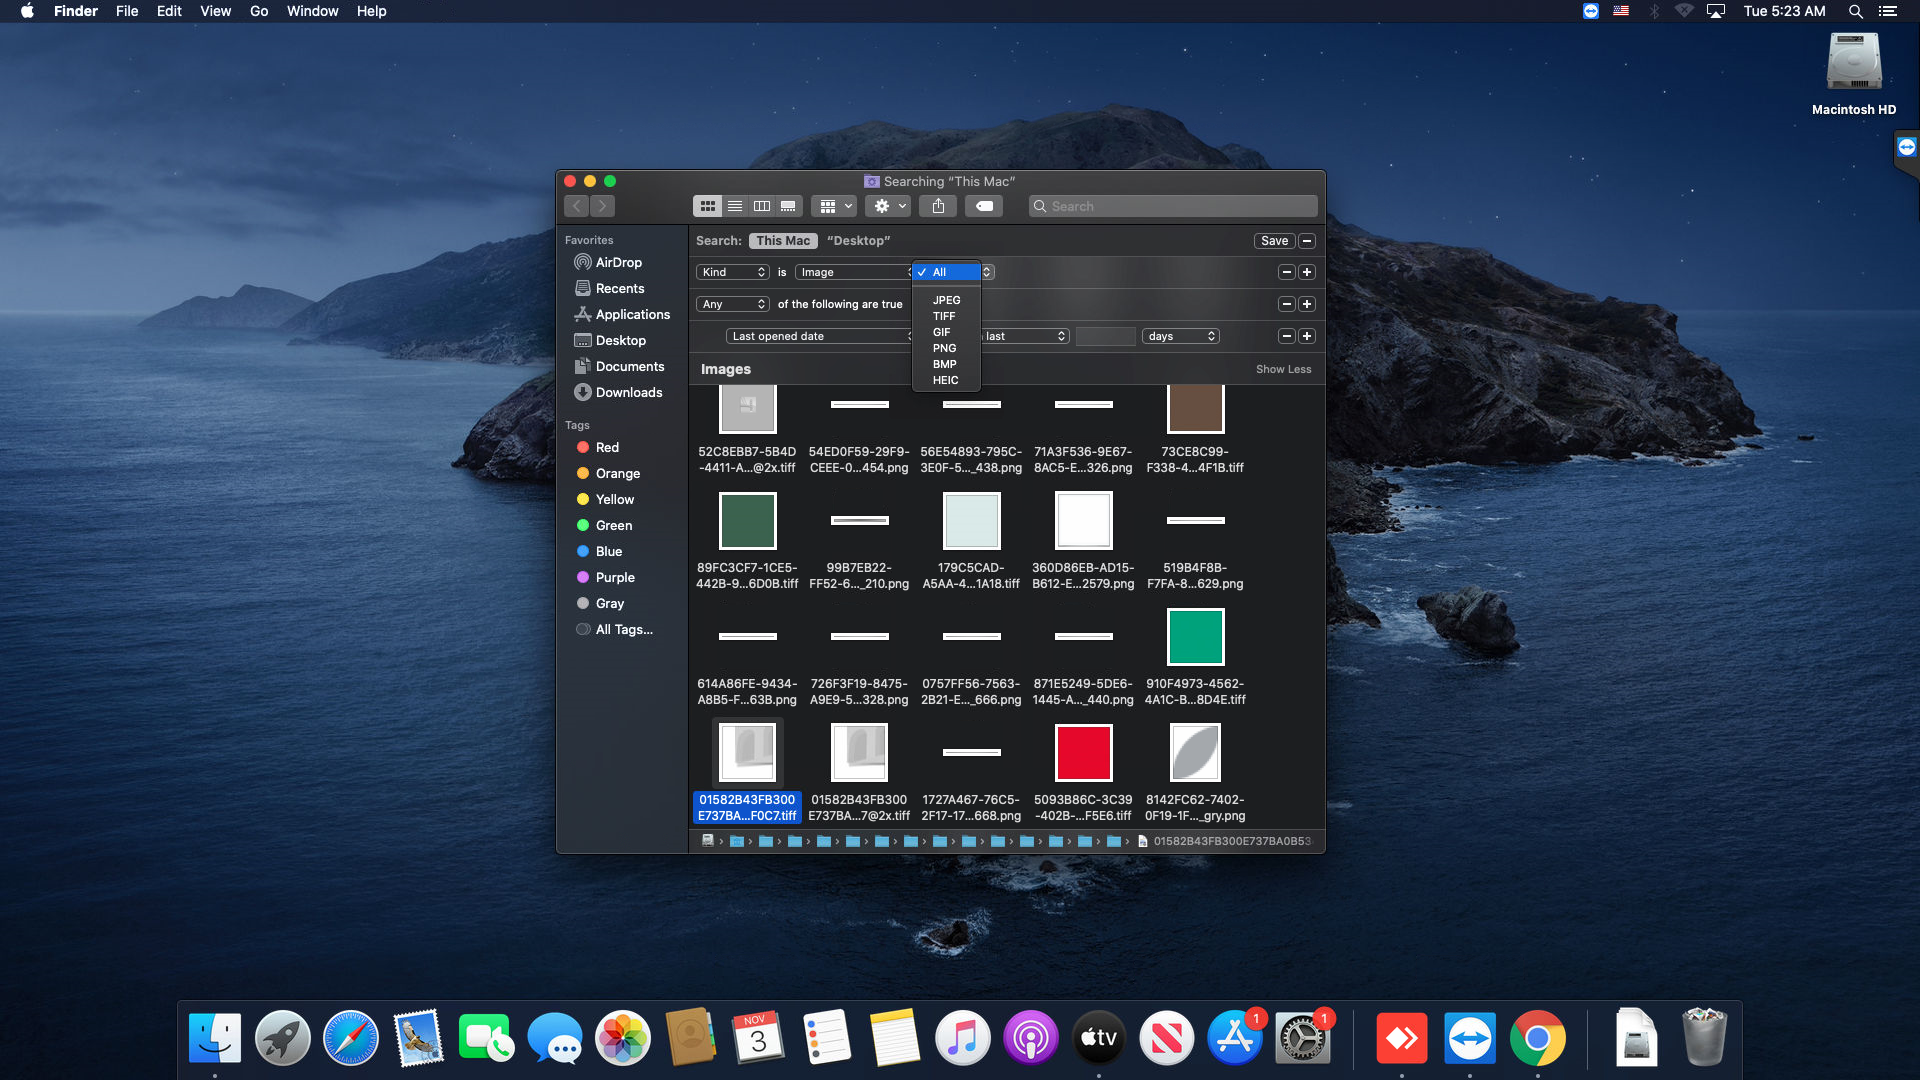Image resolution: width=1920 pixels, height=1080 pixels.
Task: Switch search scope to "Desktop"
Action: coord(858,241)
